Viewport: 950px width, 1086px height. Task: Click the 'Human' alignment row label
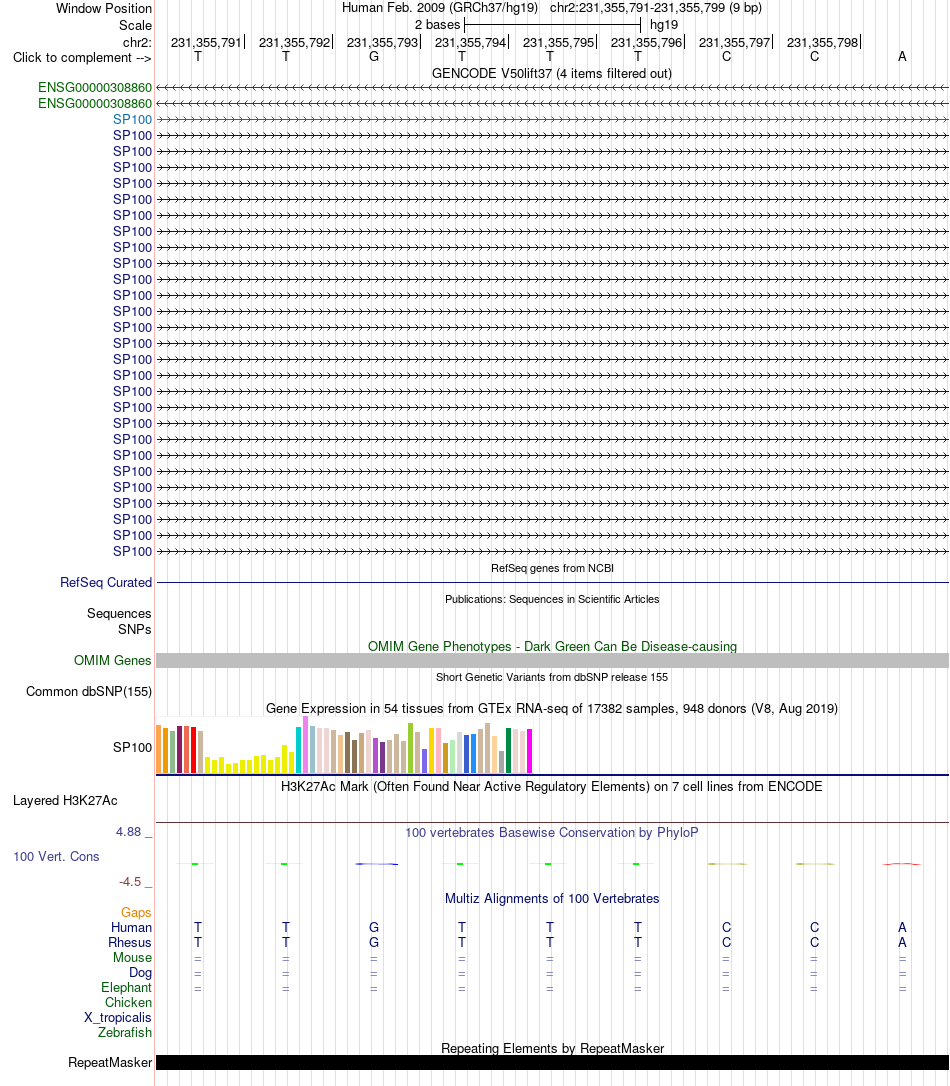131,927
